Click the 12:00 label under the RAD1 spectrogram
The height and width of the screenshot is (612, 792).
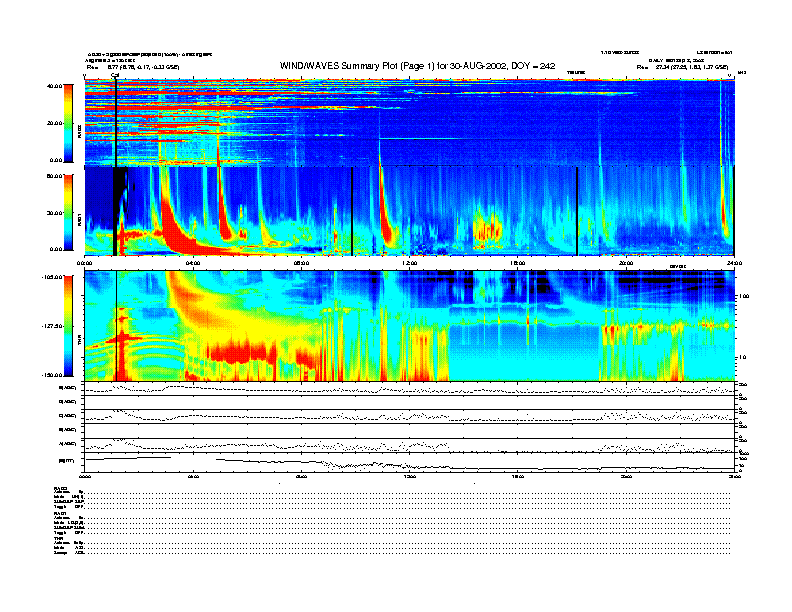409,264
